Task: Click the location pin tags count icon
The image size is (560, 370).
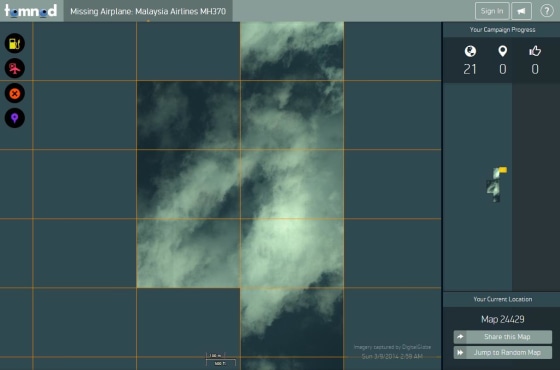Action: (502, 51)
